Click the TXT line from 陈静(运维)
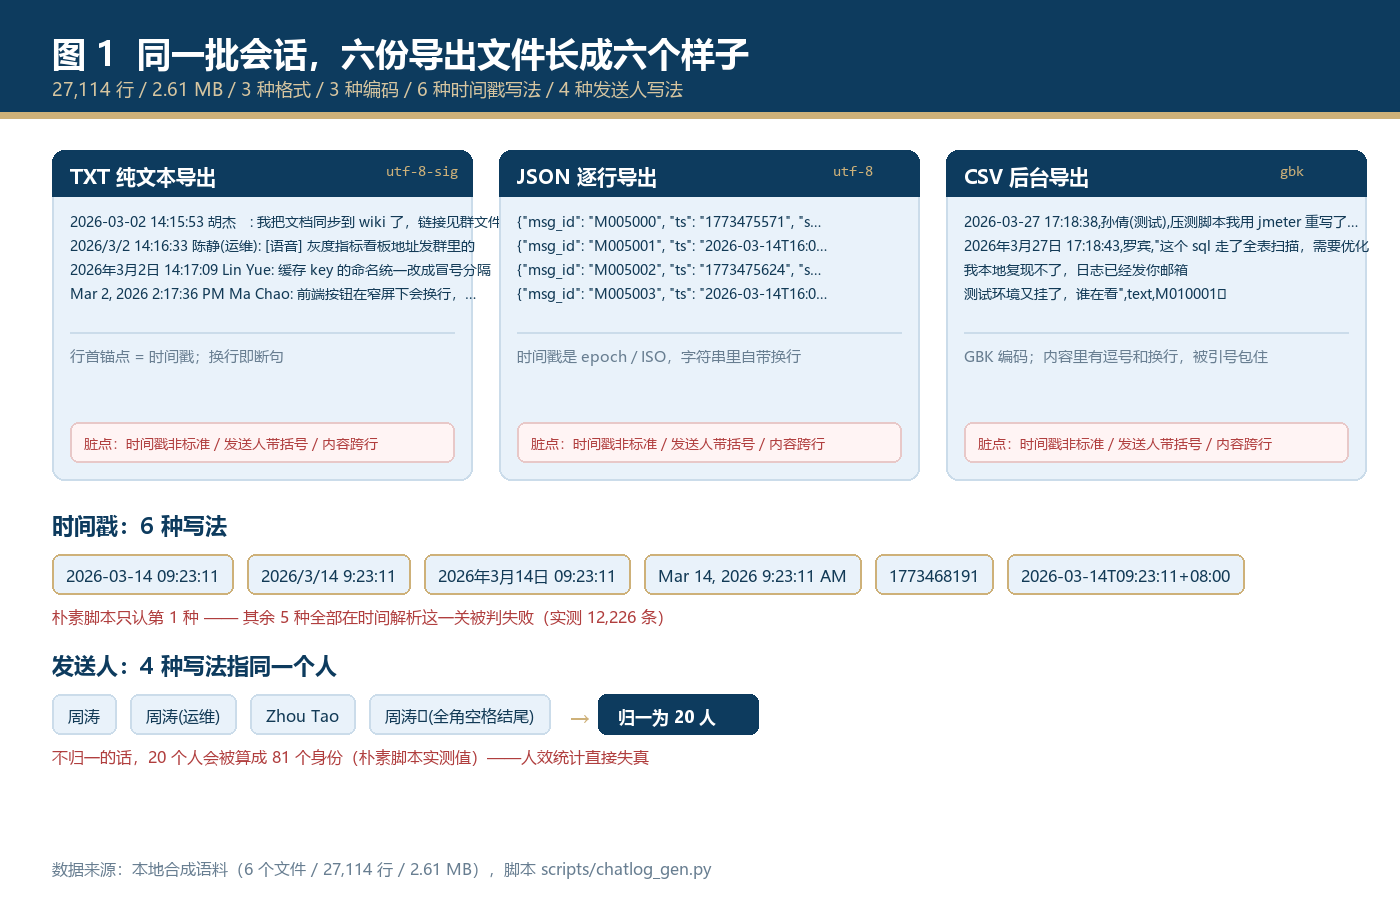Image resolution: width=1400 pixels, height=900 pixels. 272,246
